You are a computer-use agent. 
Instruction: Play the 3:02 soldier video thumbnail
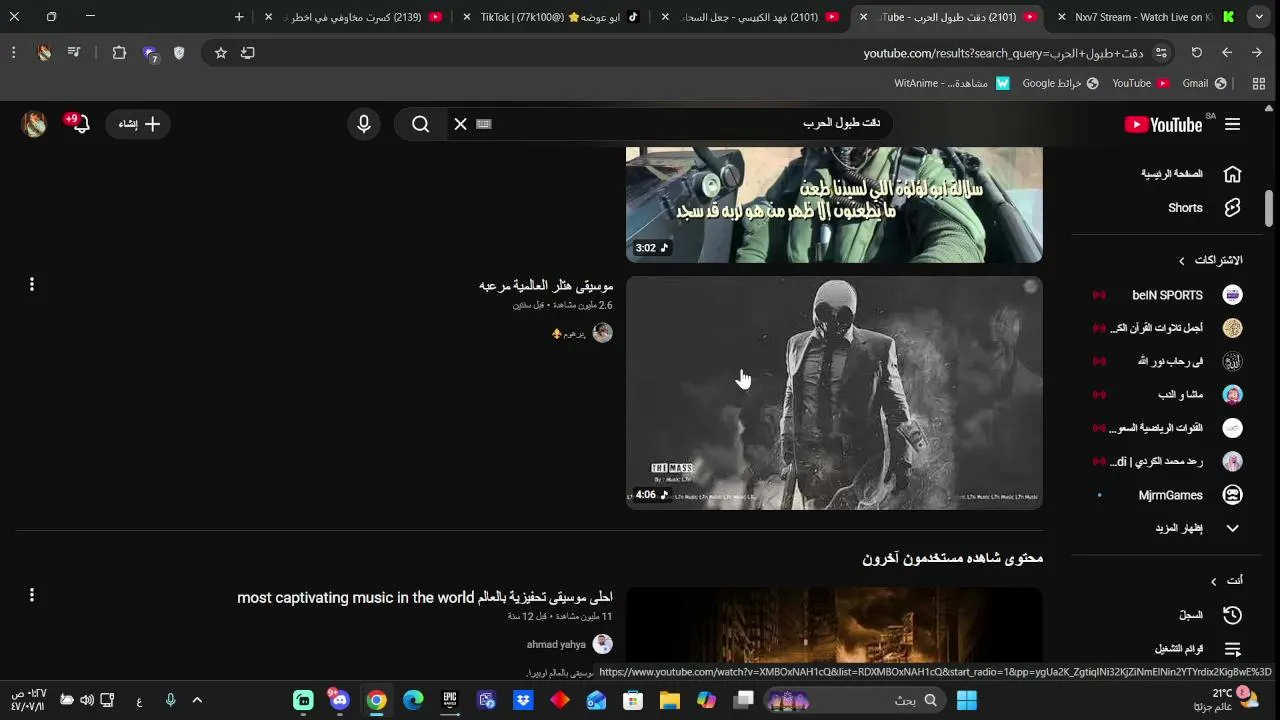click(x=834, y=205)
